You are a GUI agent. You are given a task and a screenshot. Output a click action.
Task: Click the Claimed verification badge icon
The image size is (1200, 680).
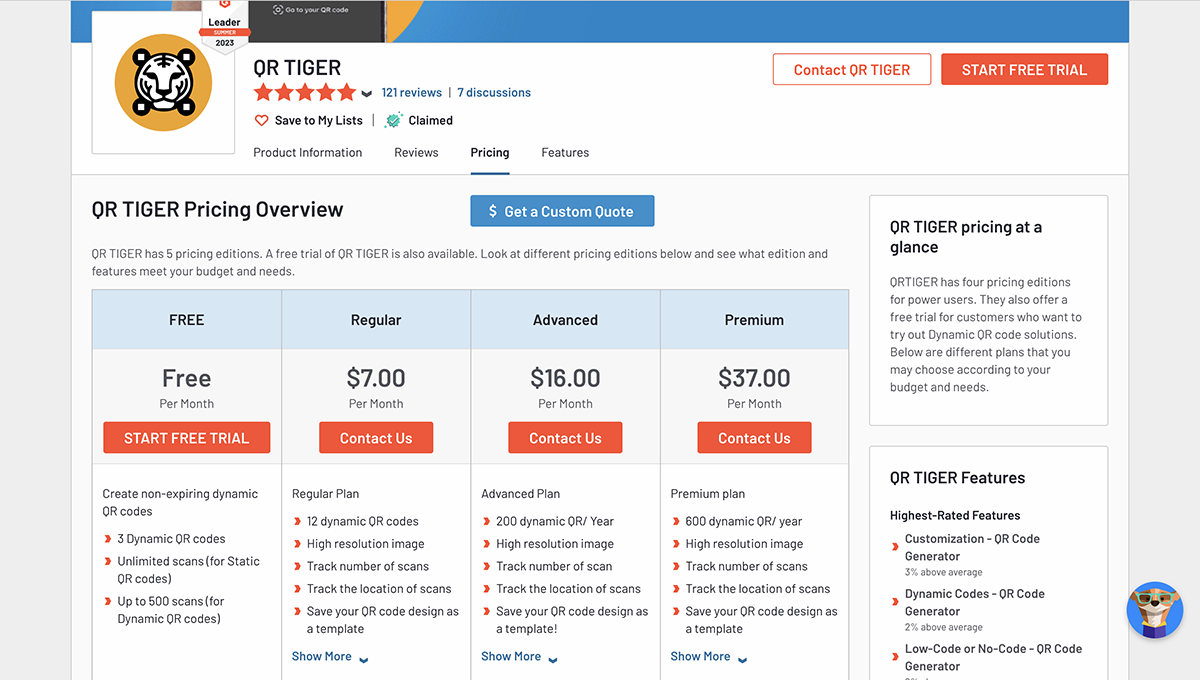coord(394,120)
